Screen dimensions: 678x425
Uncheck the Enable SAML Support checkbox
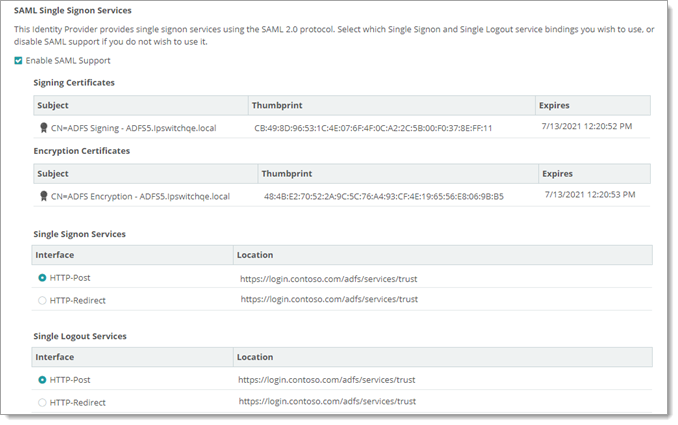[19, 61]
